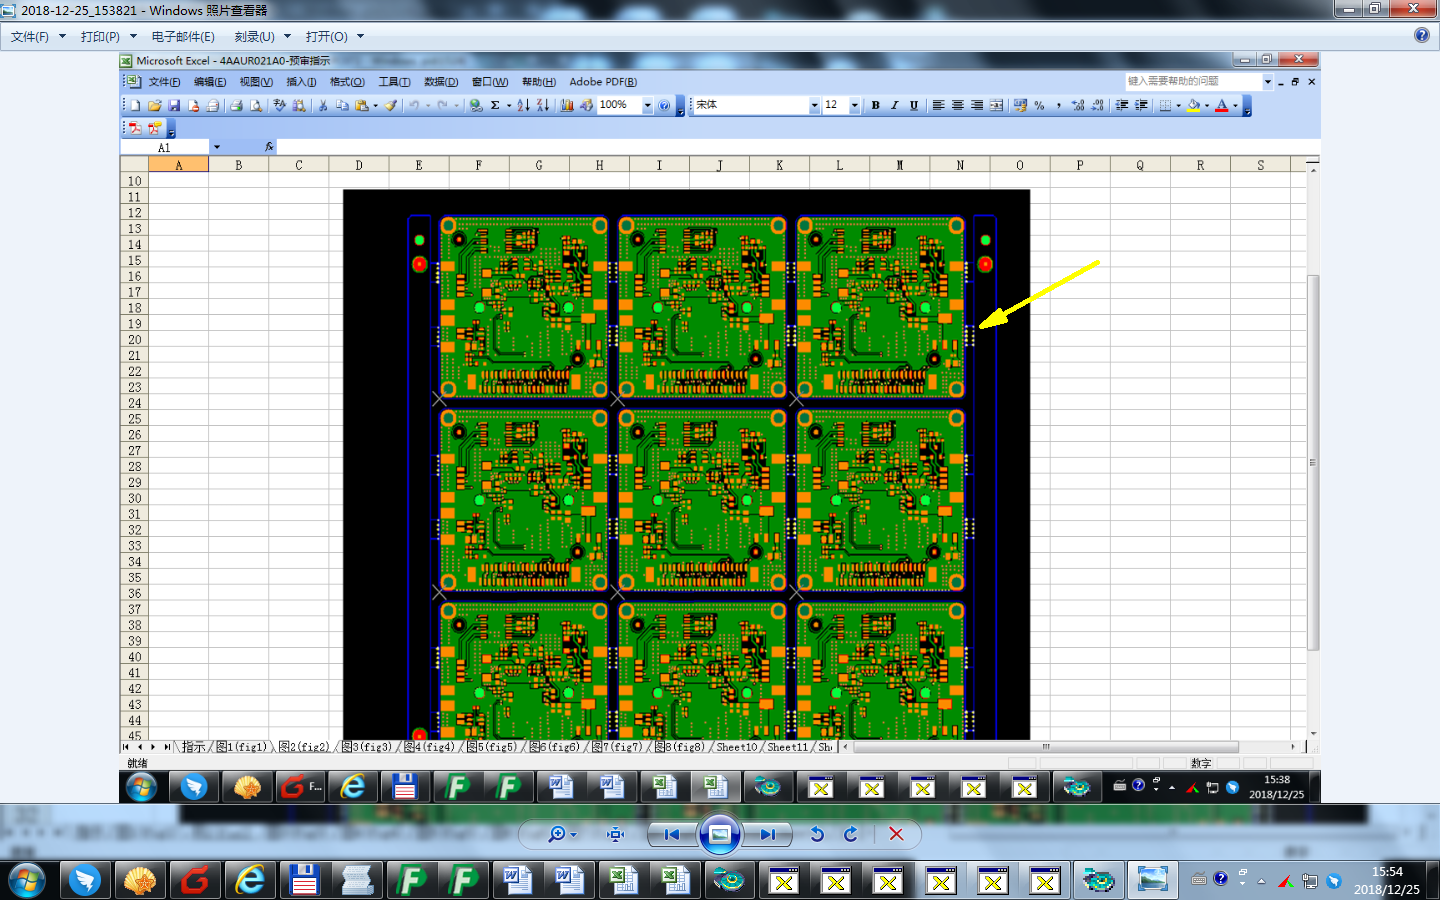
Task: Rotate the photo counterclockwise
Action: 817,834
